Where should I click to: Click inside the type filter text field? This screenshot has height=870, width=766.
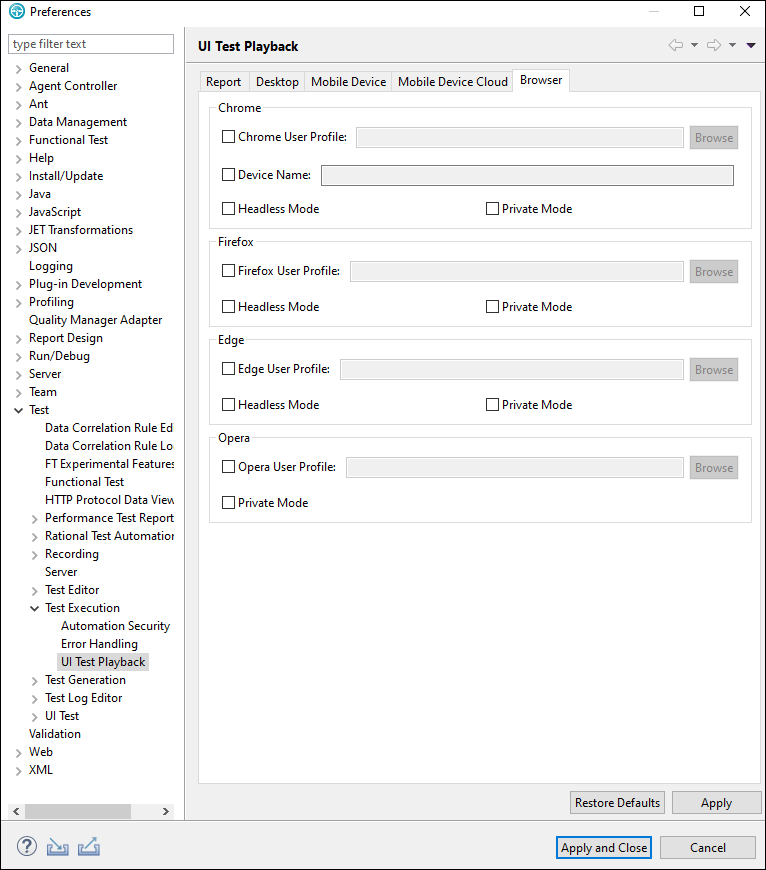pos(90,44)
